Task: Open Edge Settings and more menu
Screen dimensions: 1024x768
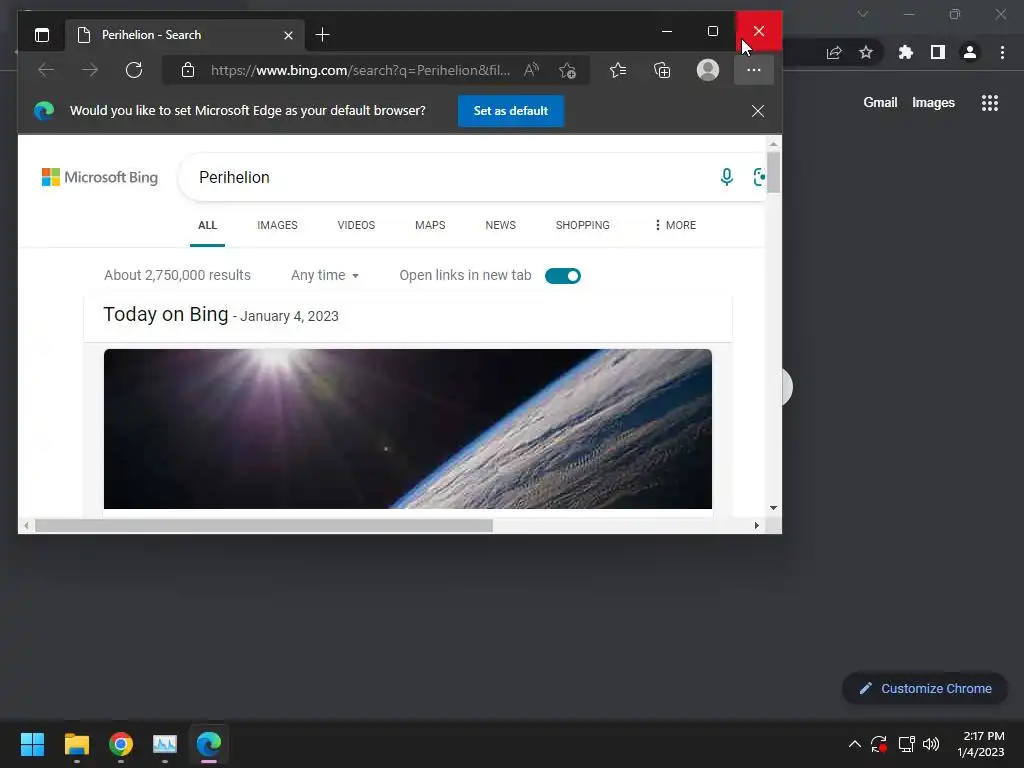Action: (x=754, y=70)
